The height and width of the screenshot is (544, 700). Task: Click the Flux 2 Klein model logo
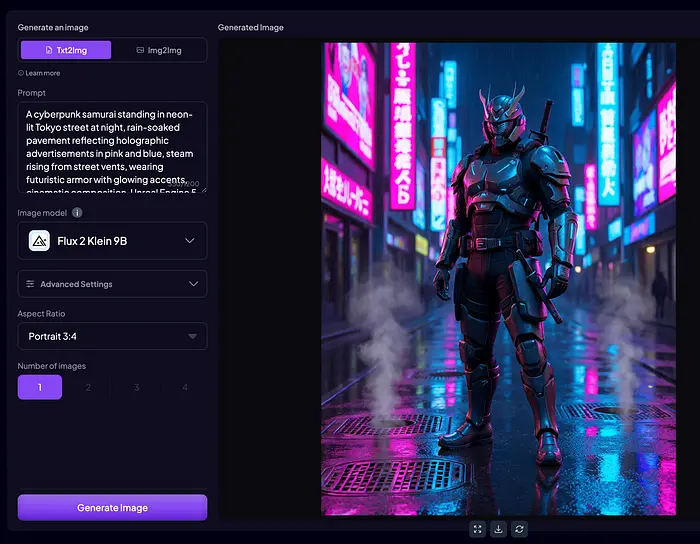tap(40, 241)
